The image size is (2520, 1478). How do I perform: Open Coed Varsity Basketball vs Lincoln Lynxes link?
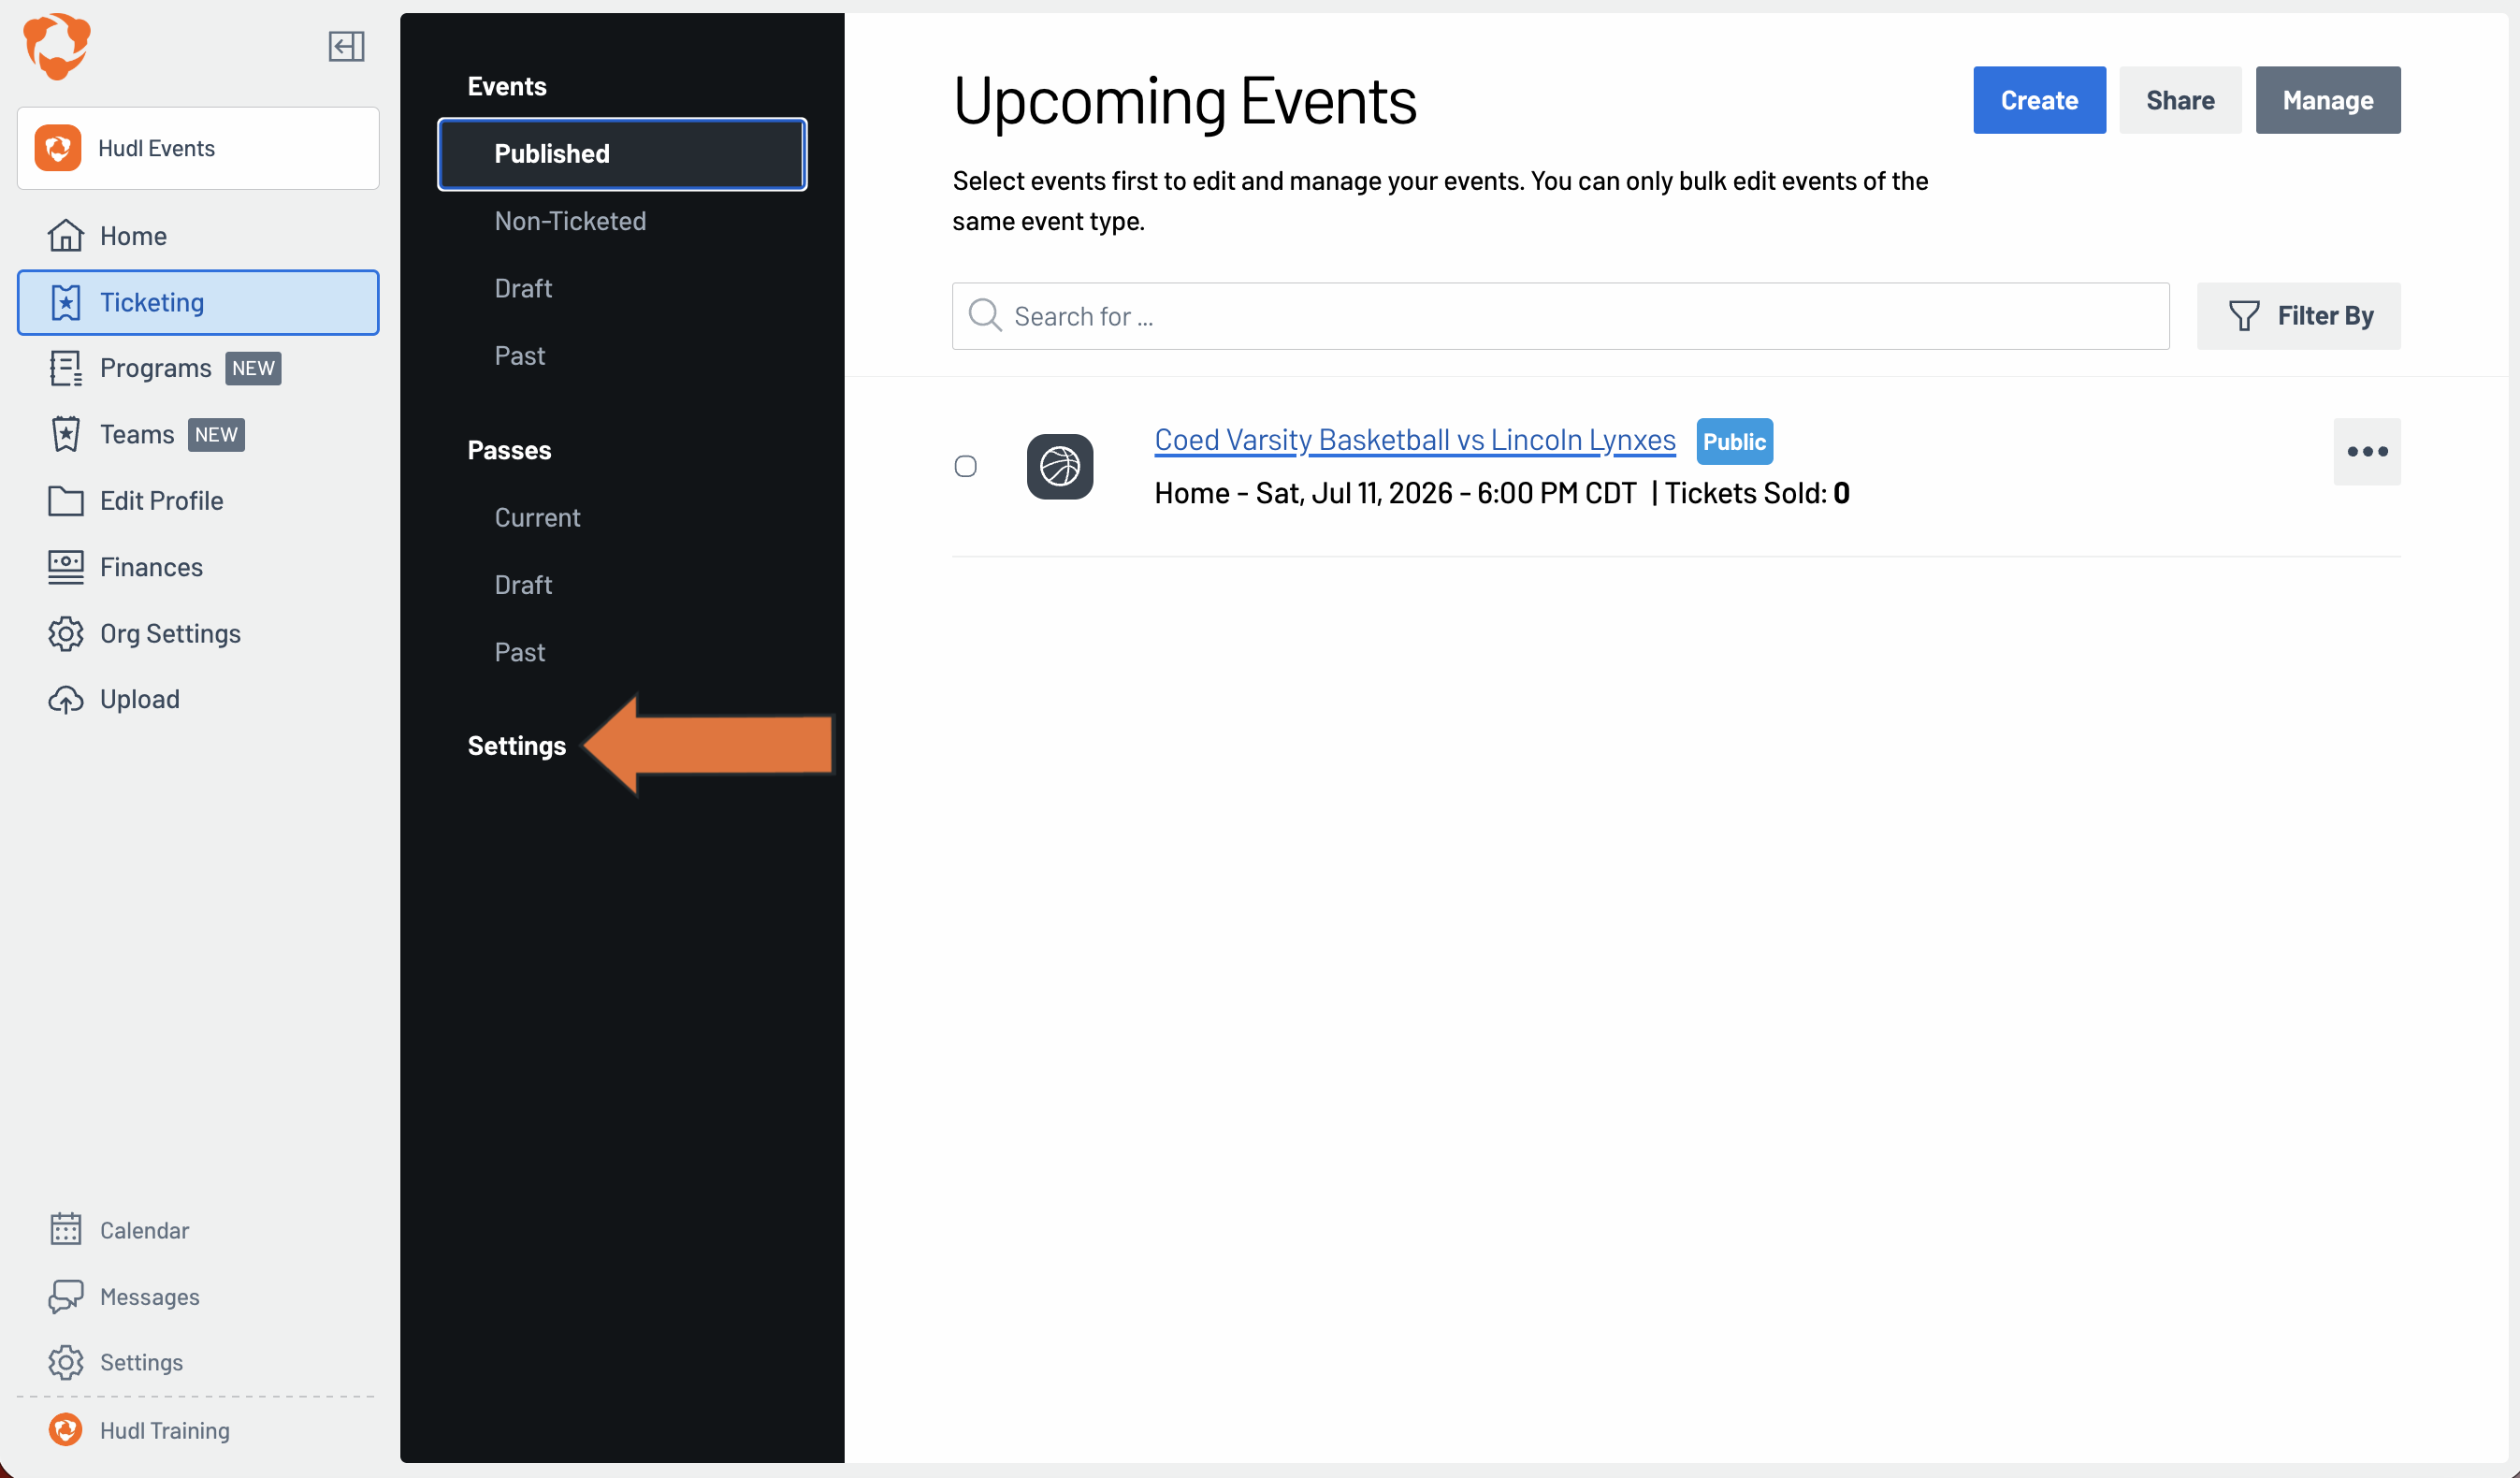click(x=1415, y=440)
